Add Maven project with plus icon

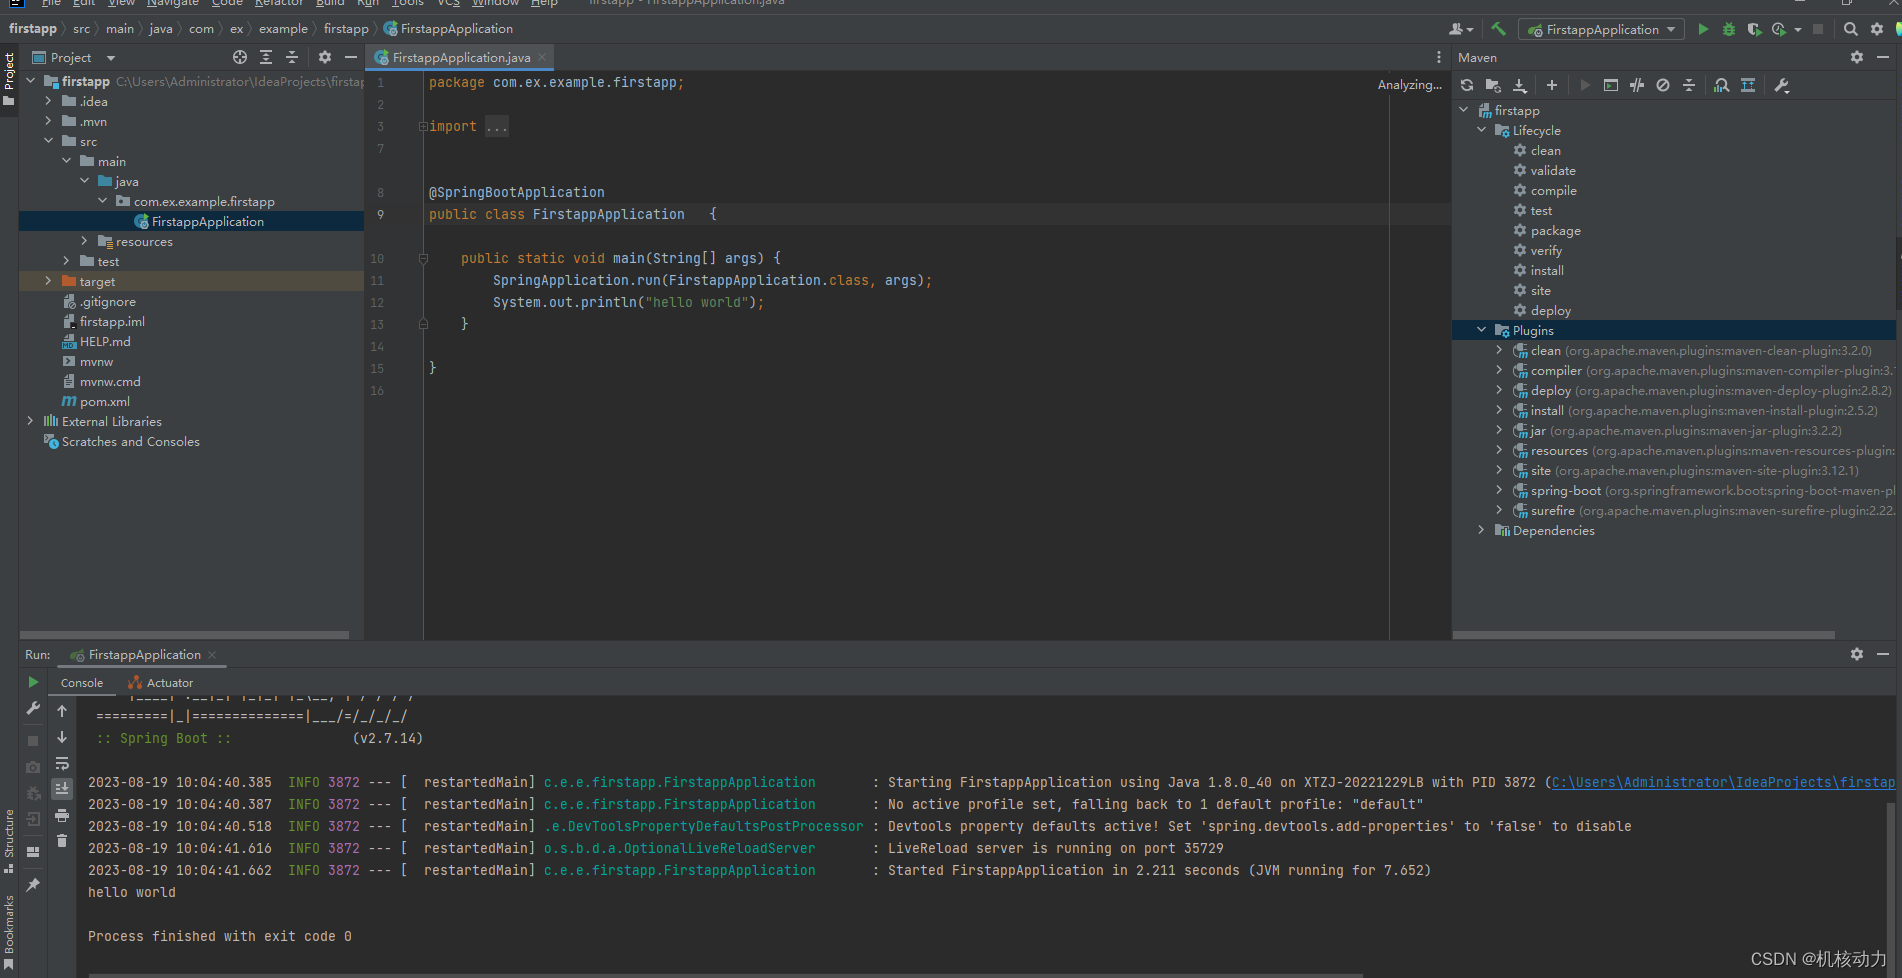click(x=1552, y=85)
